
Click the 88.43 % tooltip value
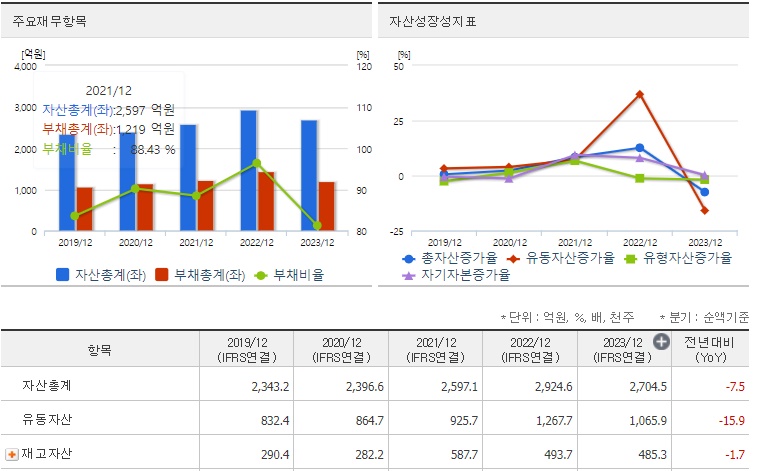click(x=153, y=149)
